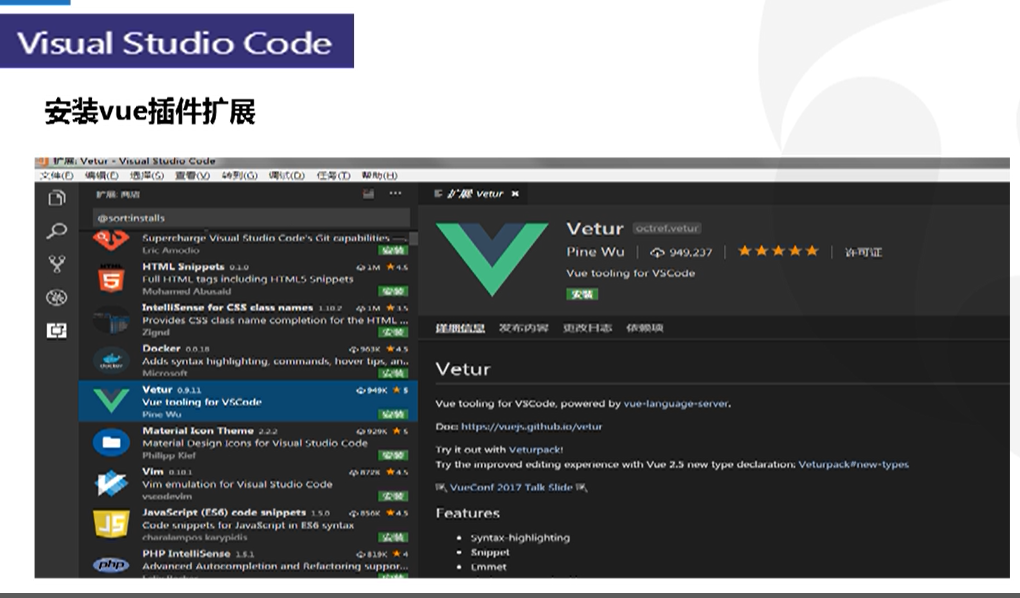The image size is (1020, 598).
Task: Click the JS code snippets icon
Action: coord(111,524)
